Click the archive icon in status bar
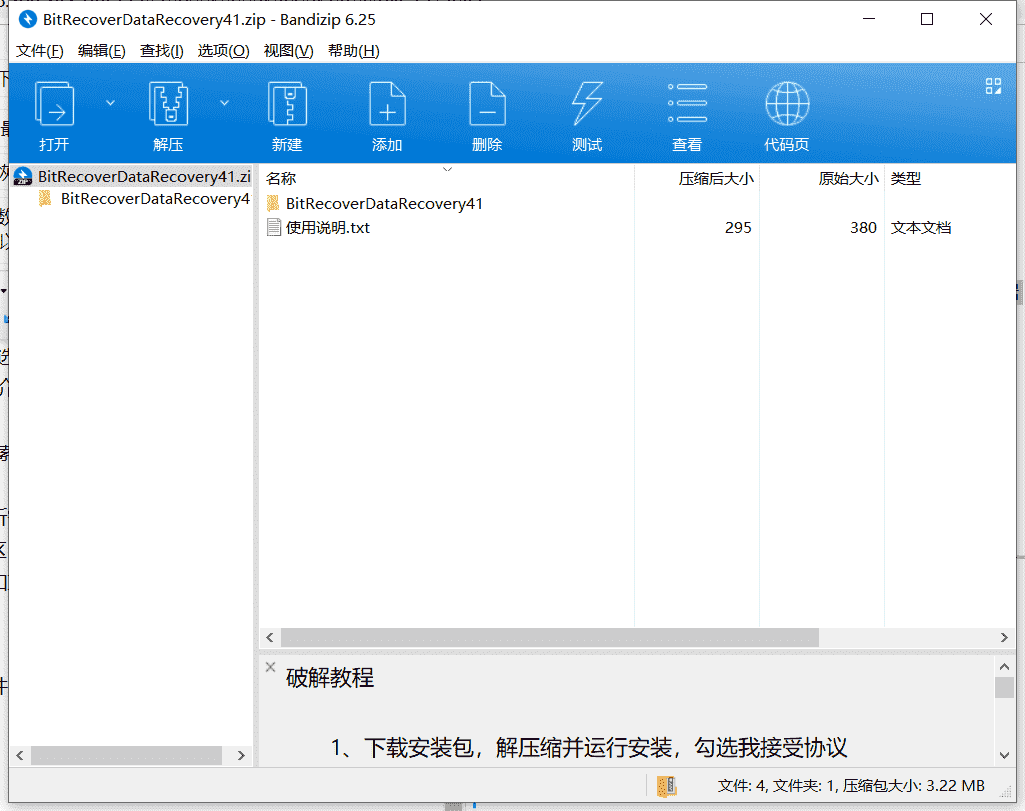The width and height of the screenshot is (1025, 811). [x=666, y=786]
